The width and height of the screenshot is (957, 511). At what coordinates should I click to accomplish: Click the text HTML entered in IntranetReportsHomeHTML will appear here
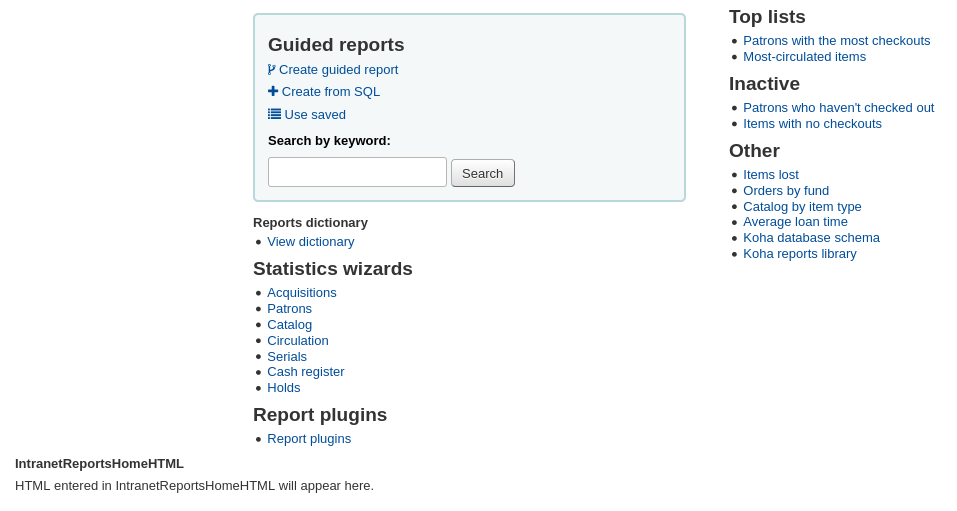pos(194,486)
